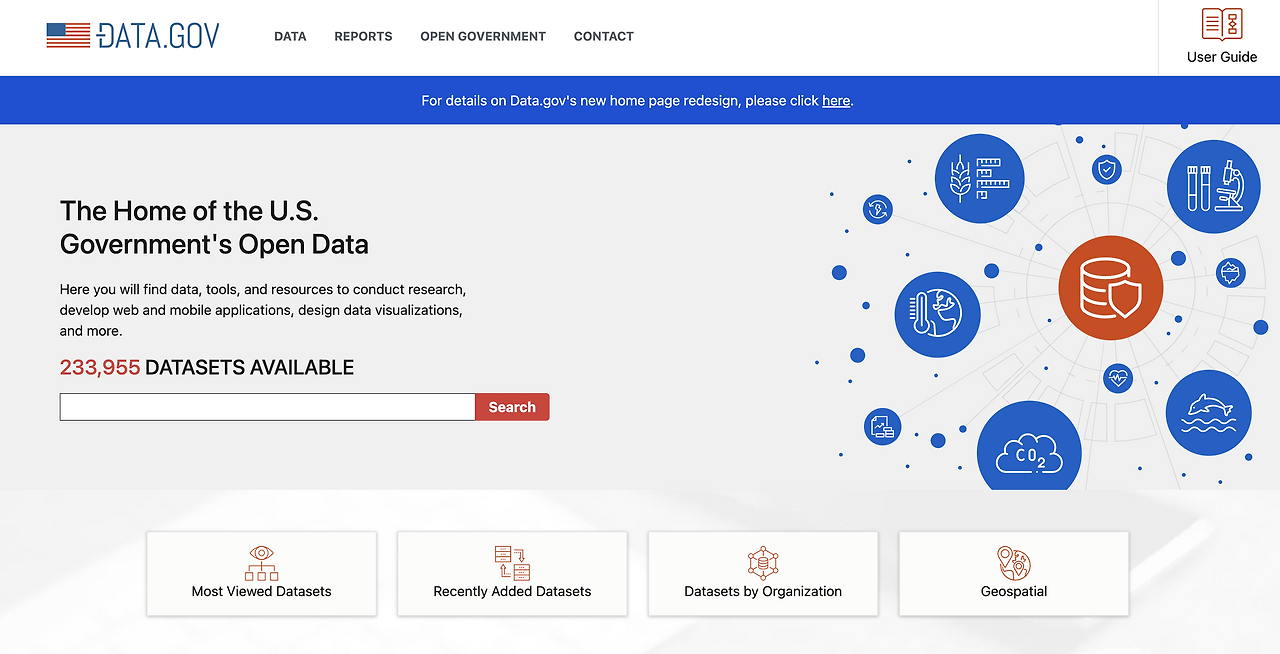Follow the 'here' link in blue banner

point(836,100)
